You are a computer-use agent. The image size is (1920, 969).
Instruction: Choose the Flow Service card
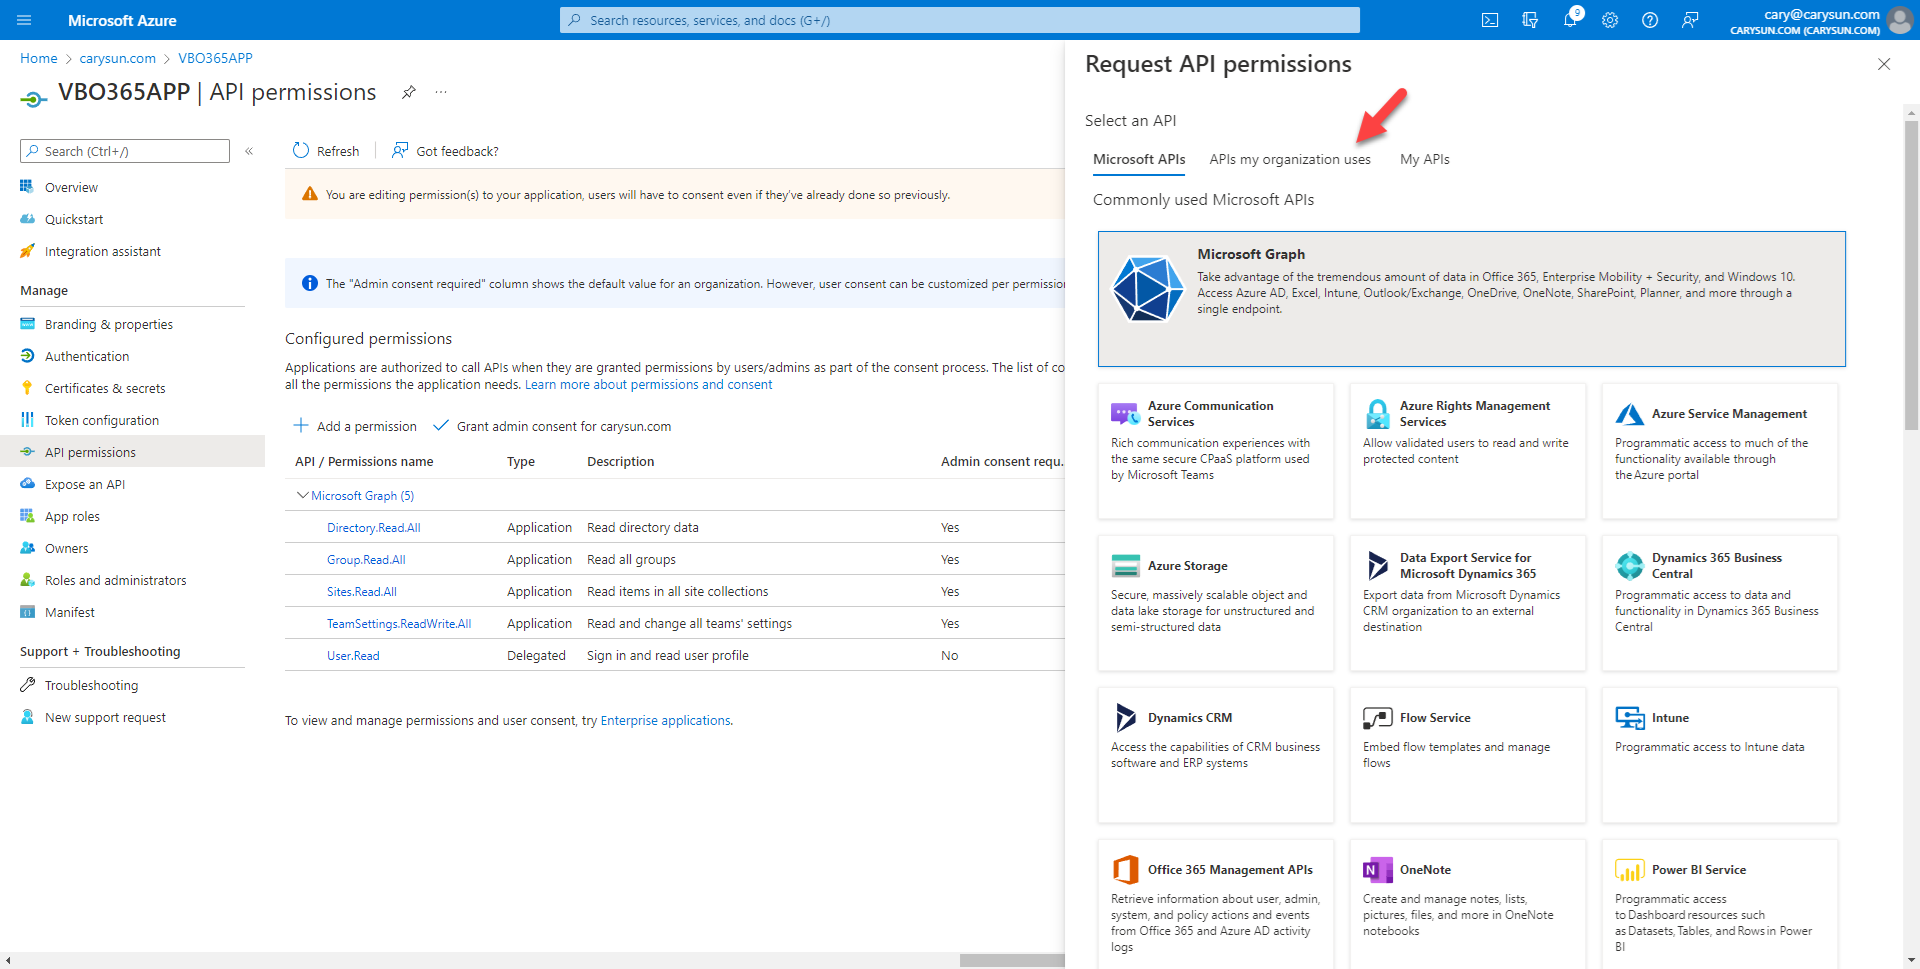1468,755
